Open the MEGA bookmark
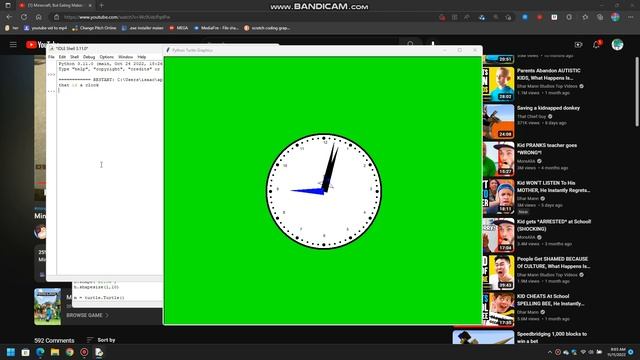Image resolution: width=640 pixels, height=360 pixels. tap(179, 28)
